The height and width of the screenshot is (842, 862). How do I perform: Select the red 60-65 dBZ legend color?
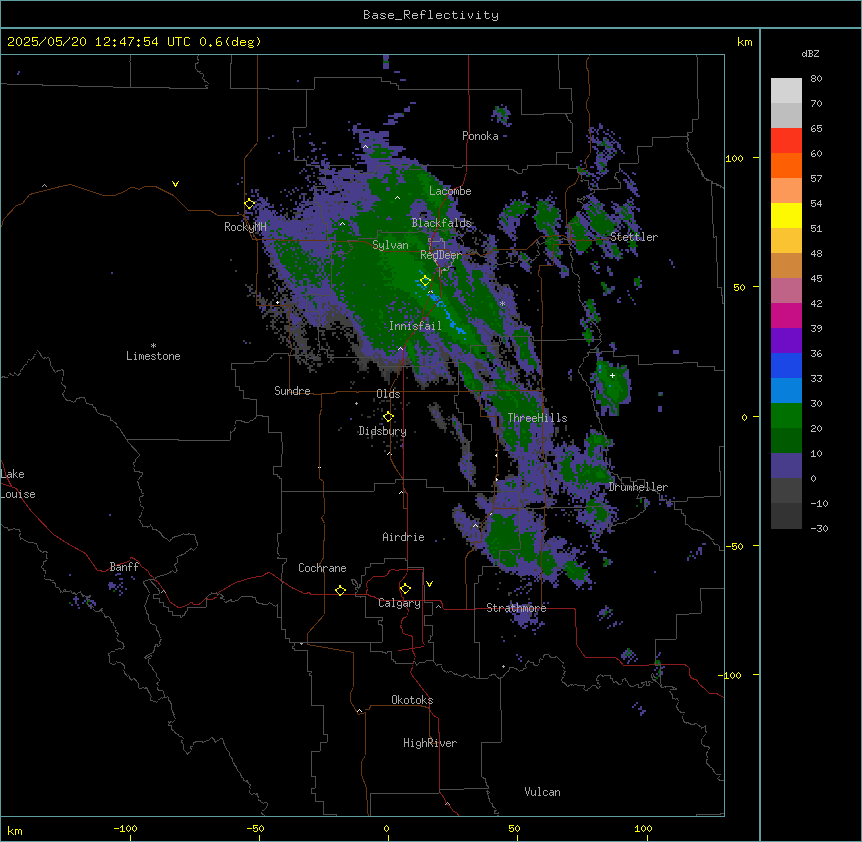(786, 141)
